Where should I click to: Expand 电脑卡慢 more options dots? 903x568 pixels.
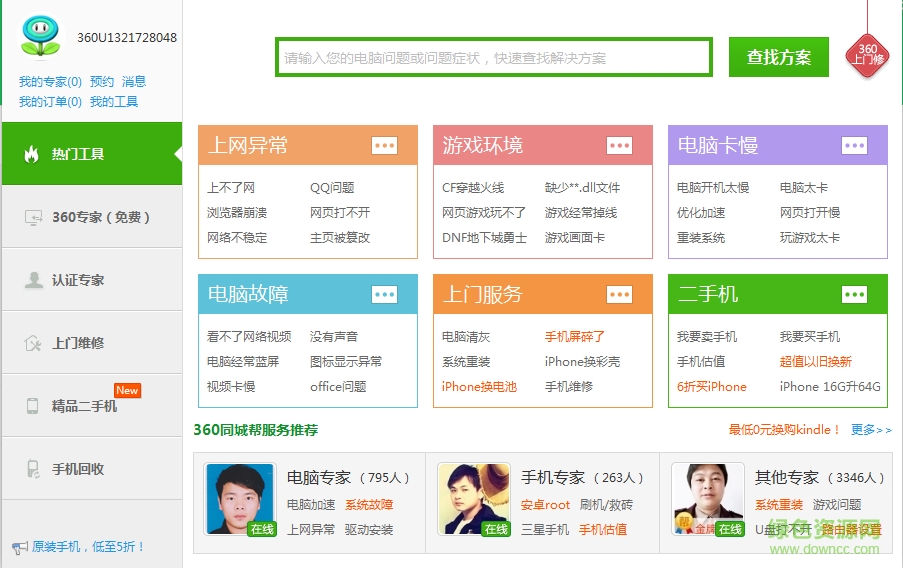[854, 145]
